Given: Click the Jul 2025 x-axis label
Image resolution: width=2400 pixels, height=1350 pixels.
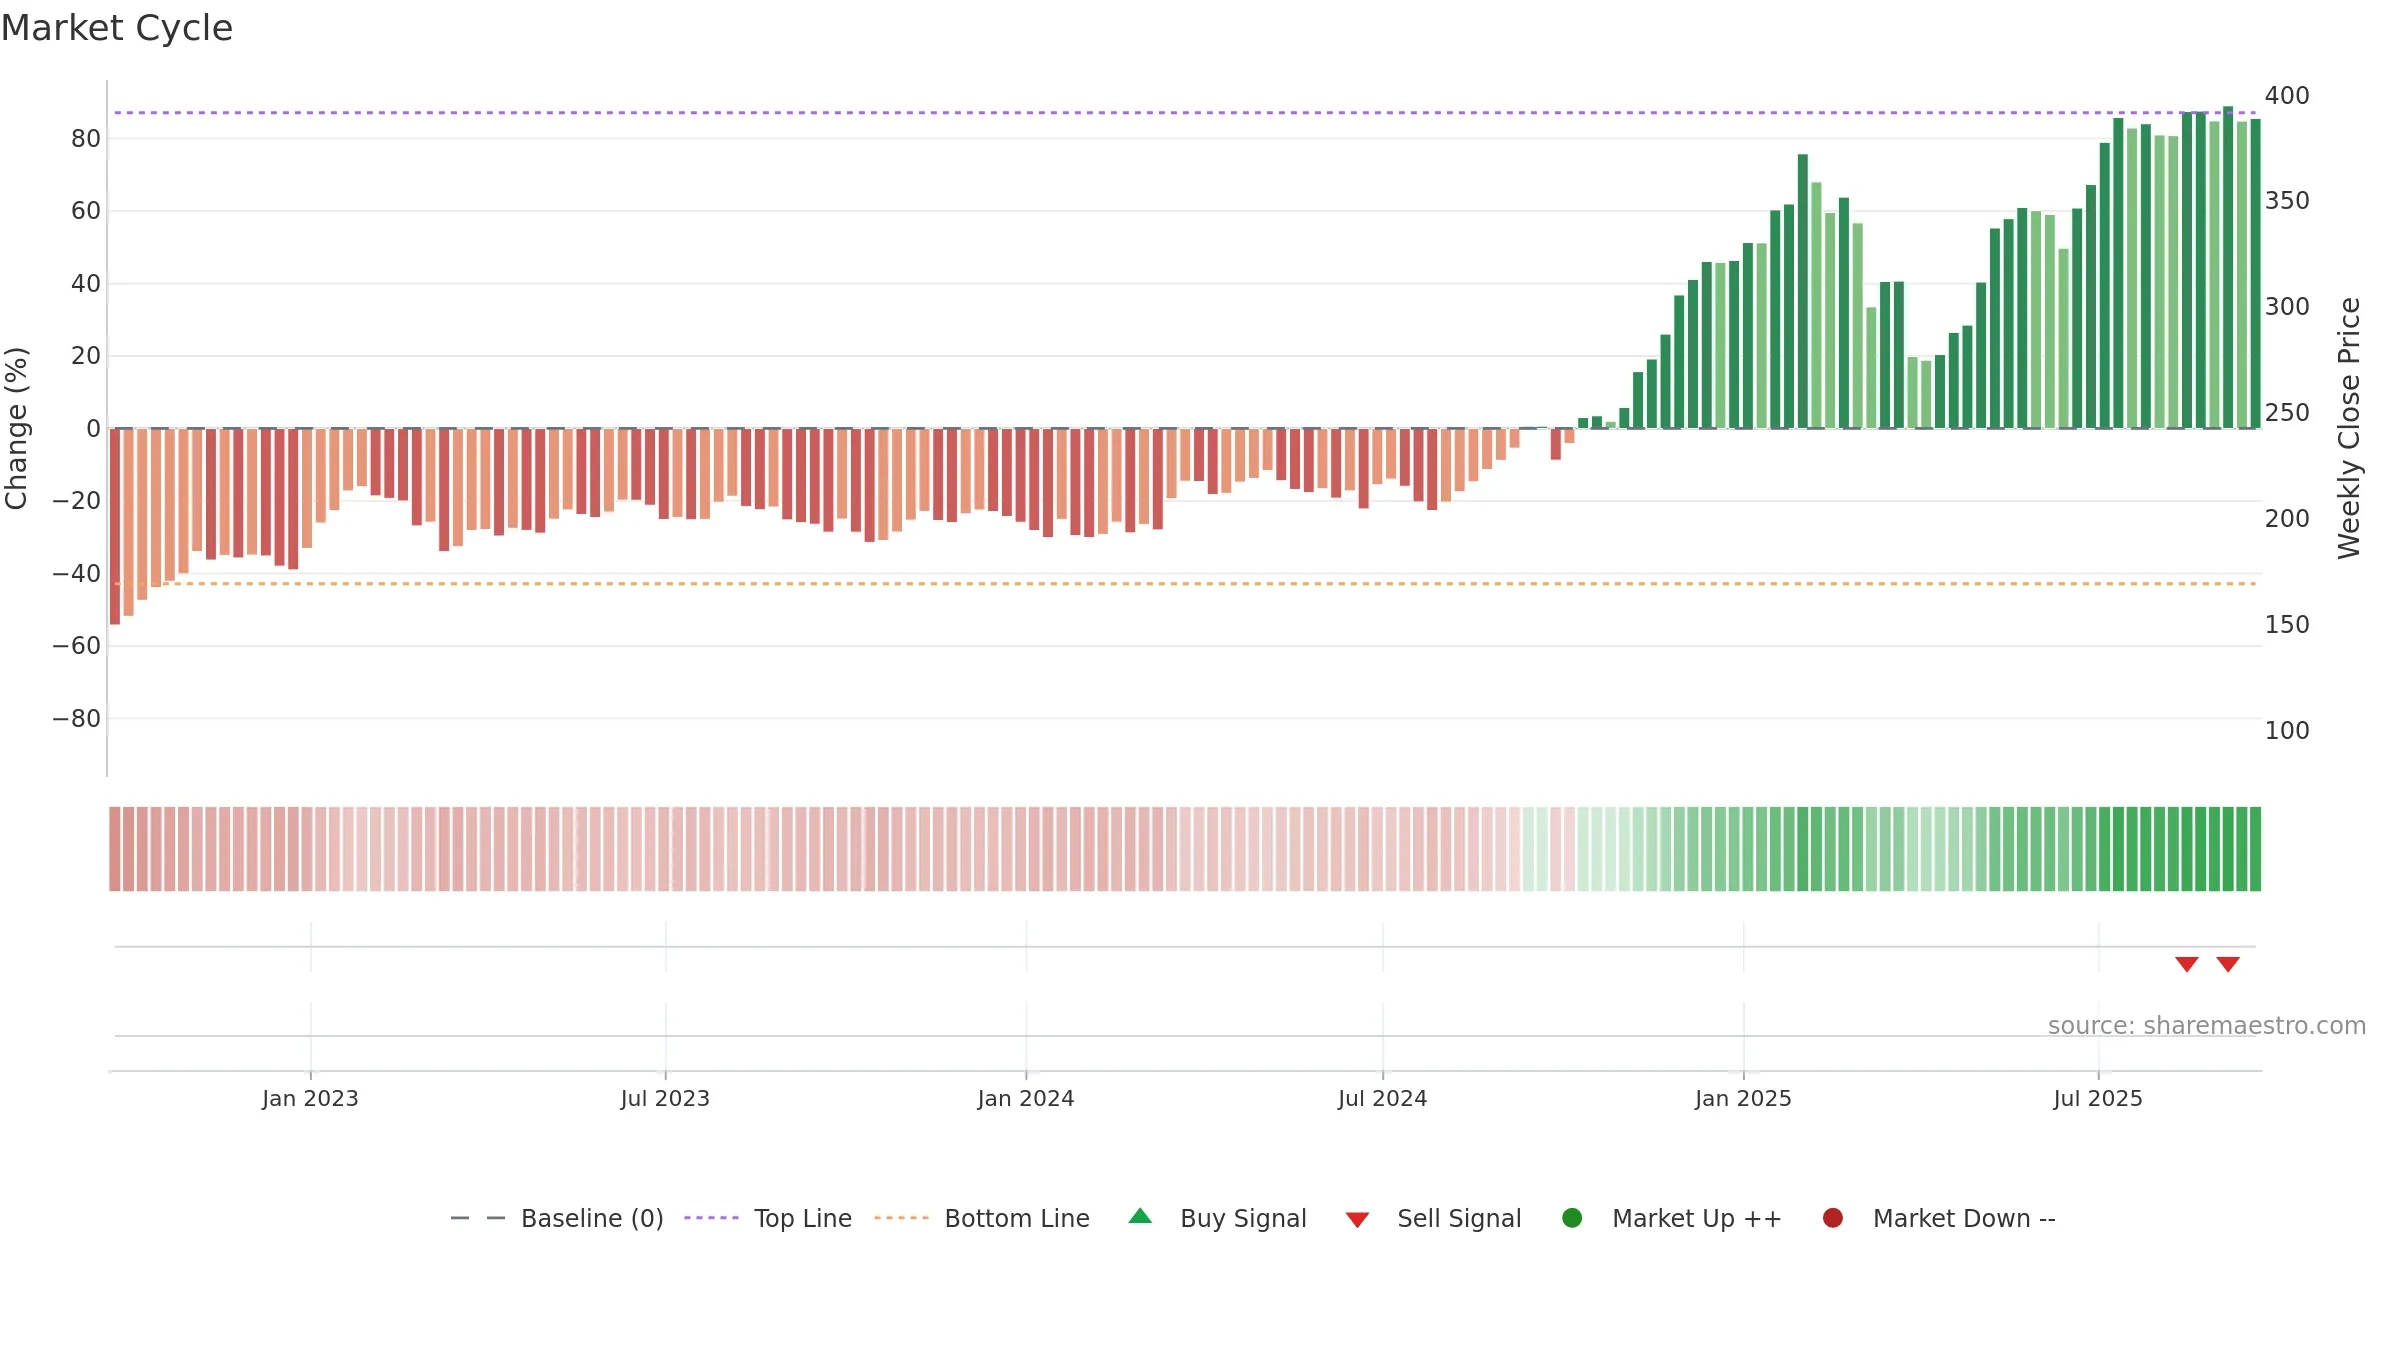Looking at the screenshot, I should click(x=2098, y=1098).
